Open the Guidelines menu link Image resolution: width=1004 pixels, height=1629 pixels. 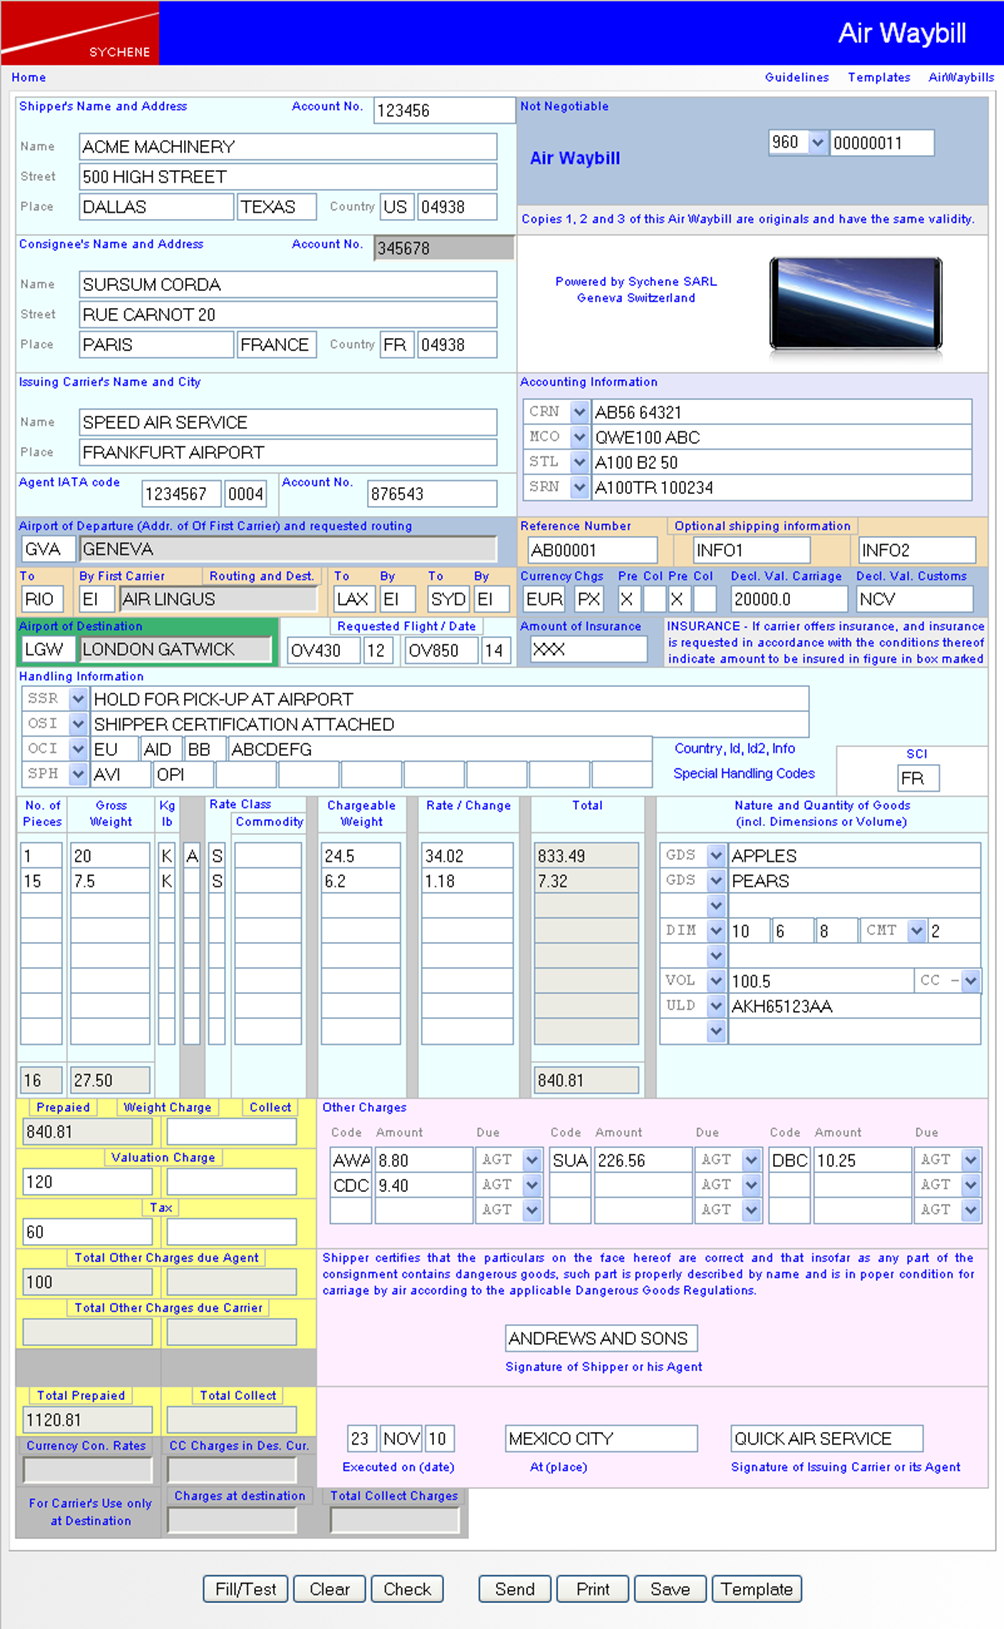click(797, 77)
